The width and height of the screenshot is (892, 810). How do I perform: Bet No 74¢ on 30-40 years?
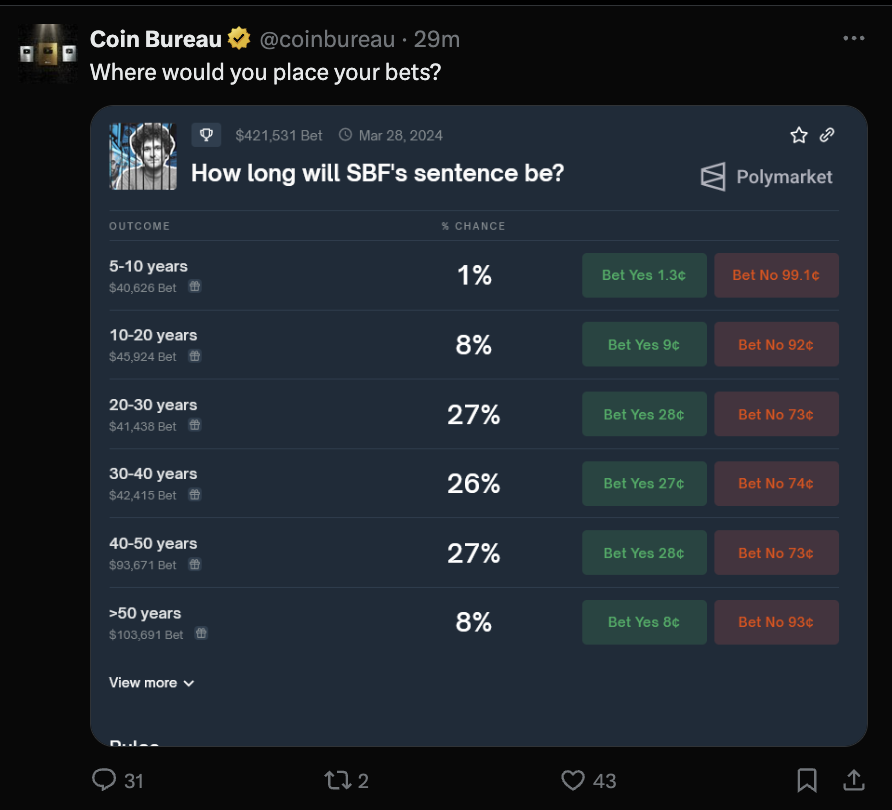pyautogui.click(x=776, y=483)
